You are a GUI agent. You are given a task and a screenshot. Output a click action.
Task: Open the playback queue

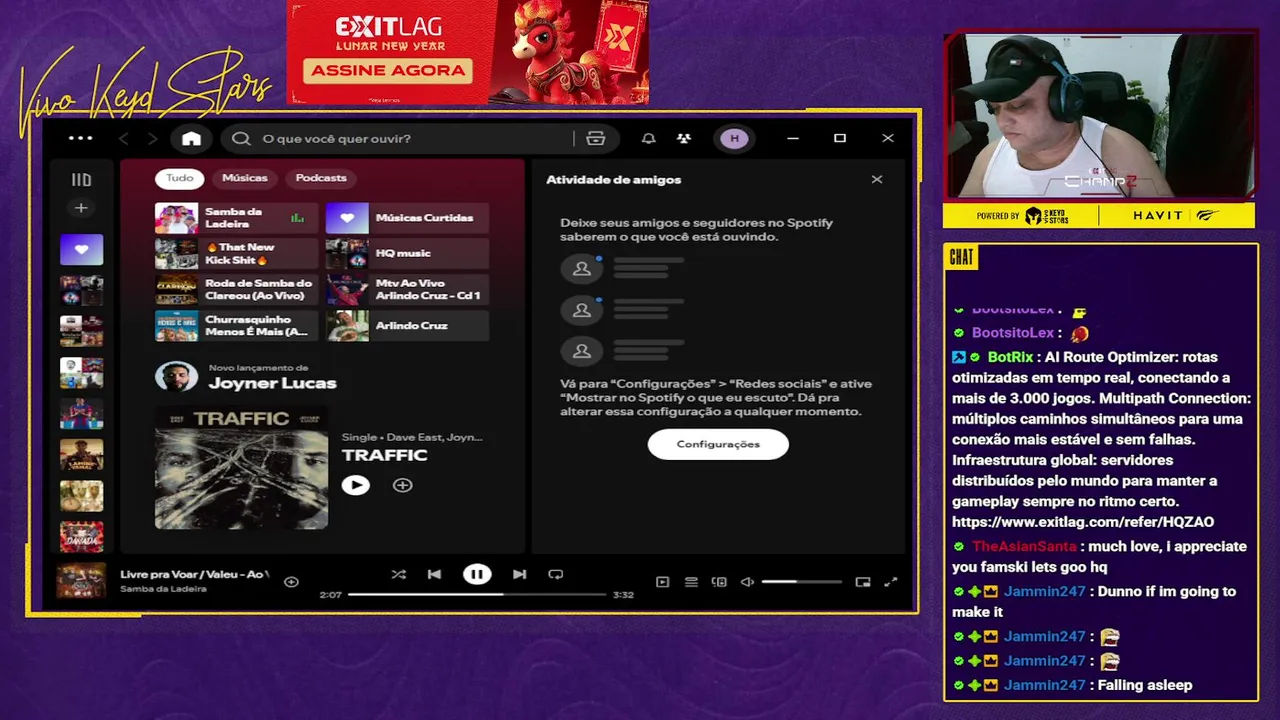coord(690,582)
